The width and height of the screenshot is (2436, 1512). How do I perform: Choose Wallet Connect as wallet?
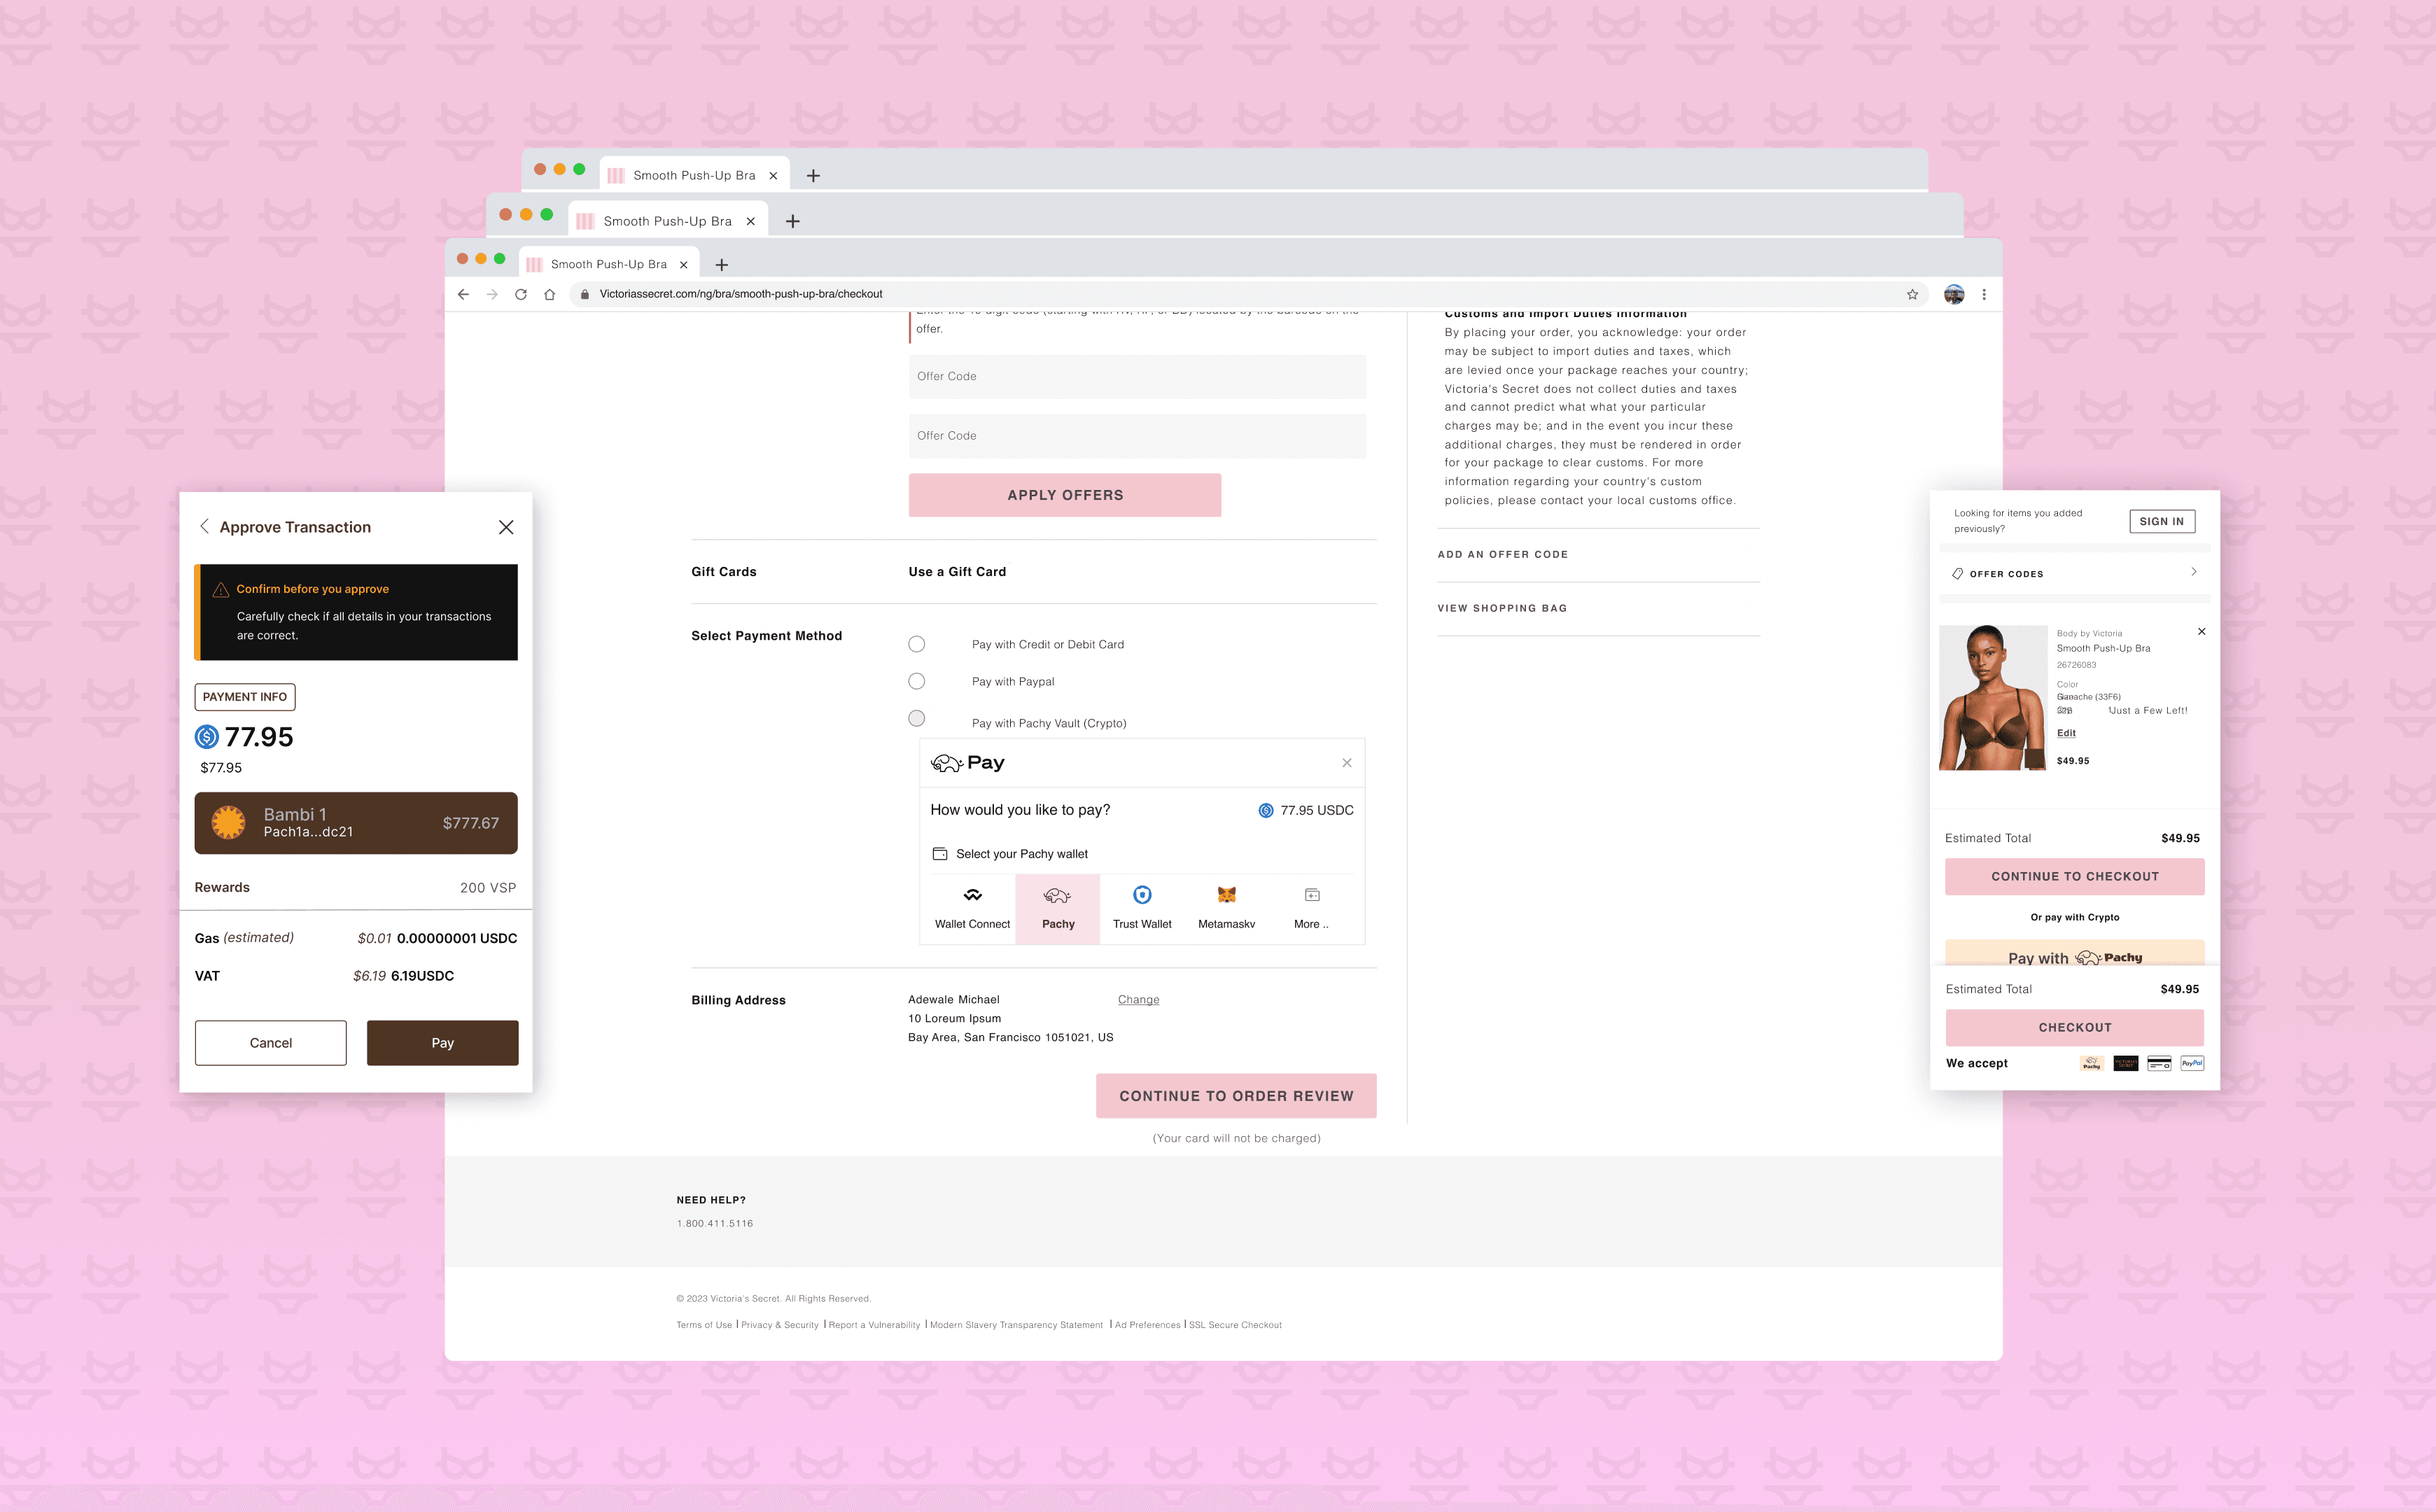[x=972, y=909]
